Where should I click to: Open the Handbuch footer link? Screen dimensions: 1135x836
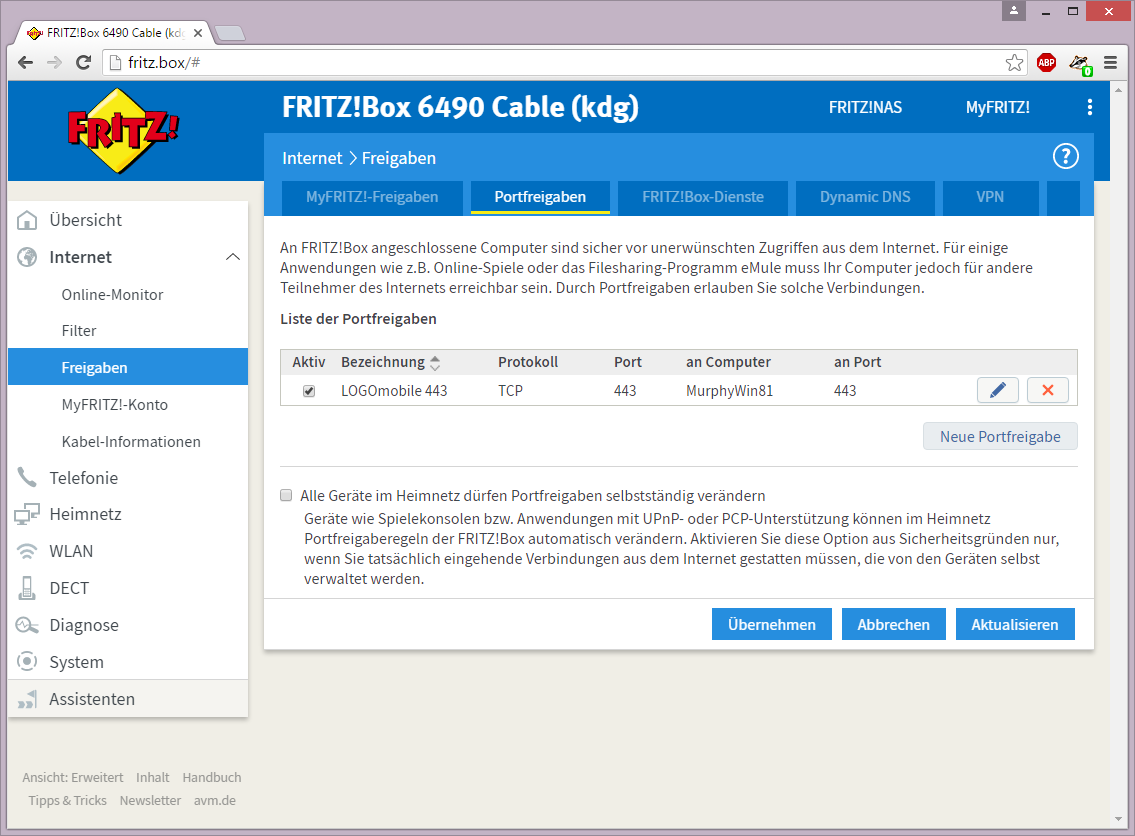tap(211, 777)
